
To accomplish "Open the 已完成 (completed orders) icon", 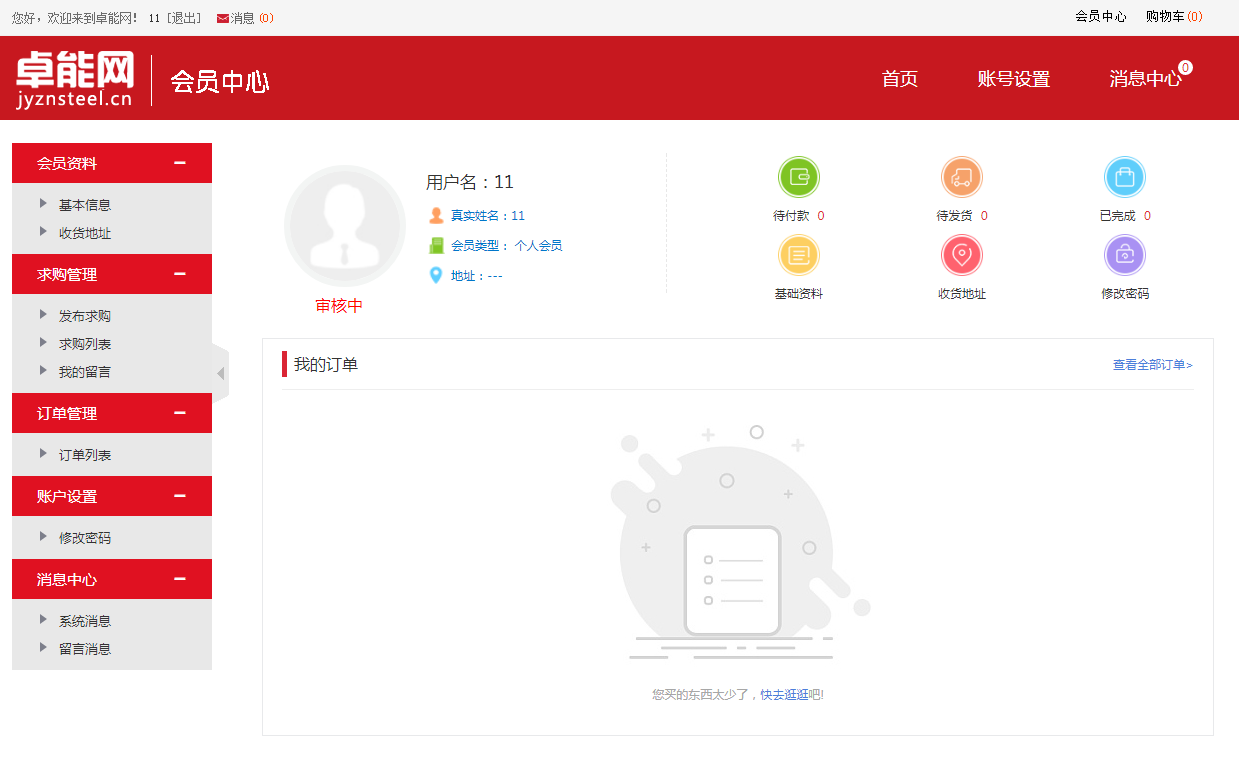I will point(1124,177).
